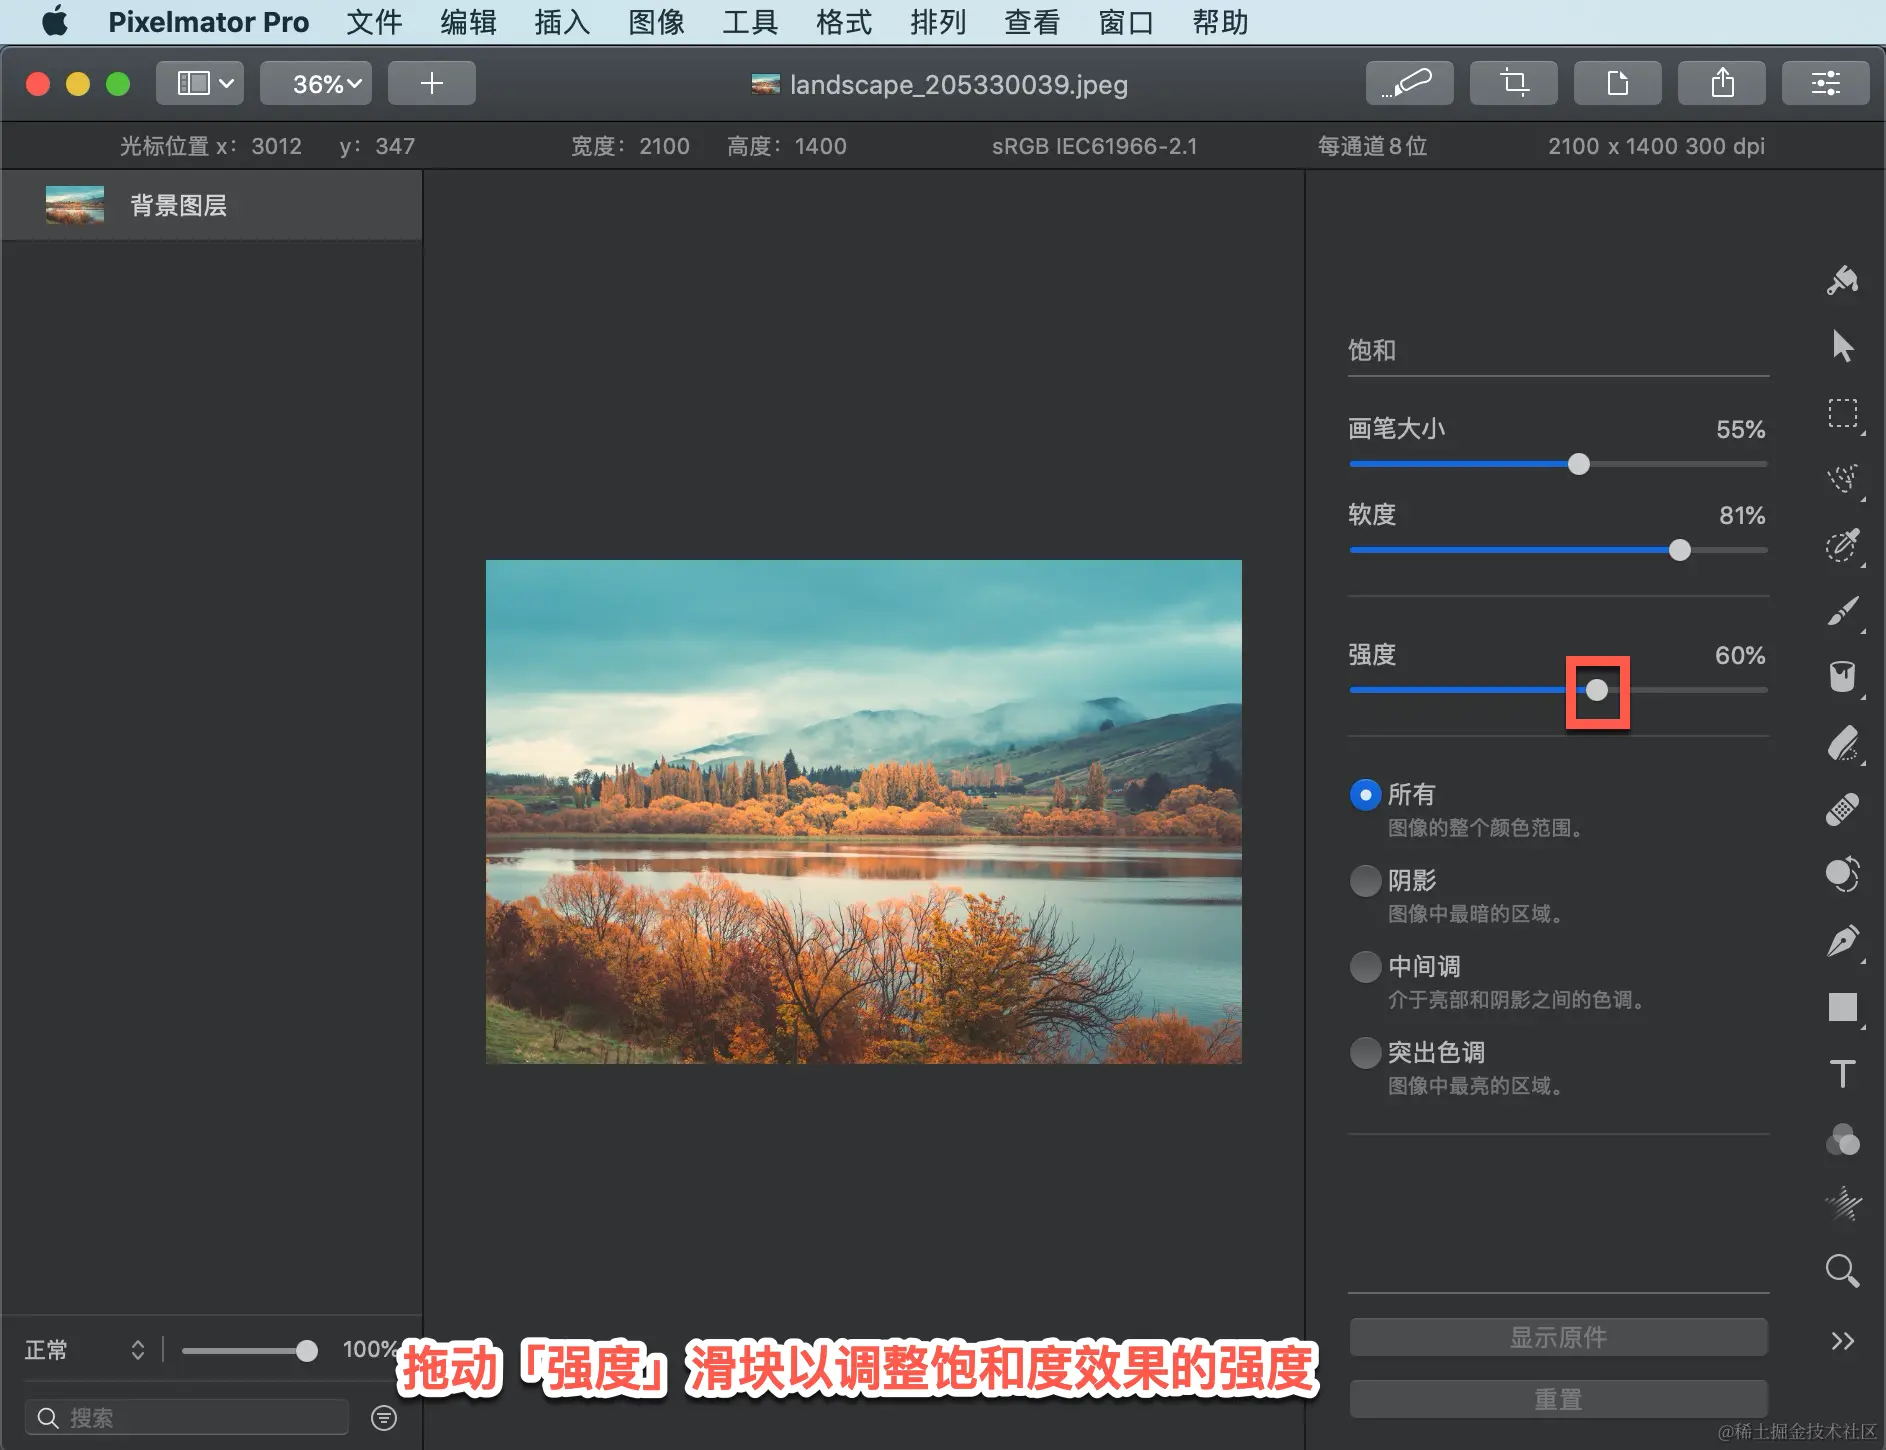Screen dimensions: 1886x1450
Task: Click the 背景图层 layer thumbnail
Action: coord(75,205)
